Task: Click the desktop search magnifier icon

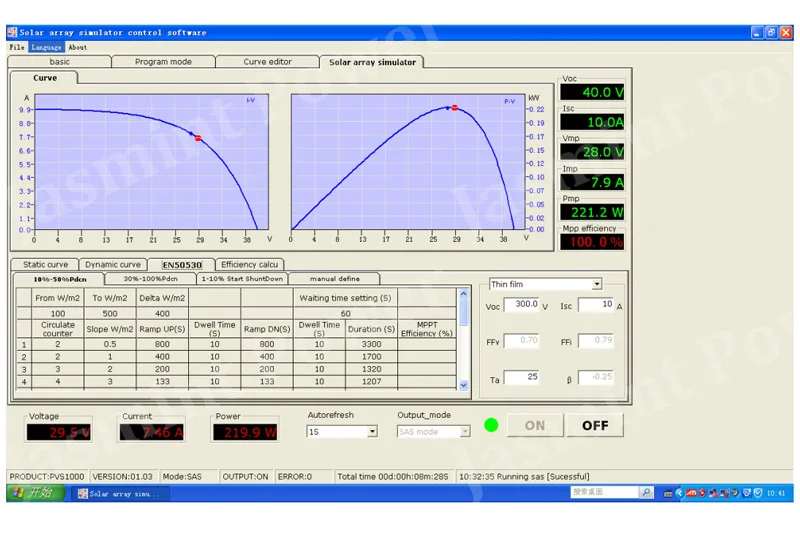Action: click(x=646, y=493)
